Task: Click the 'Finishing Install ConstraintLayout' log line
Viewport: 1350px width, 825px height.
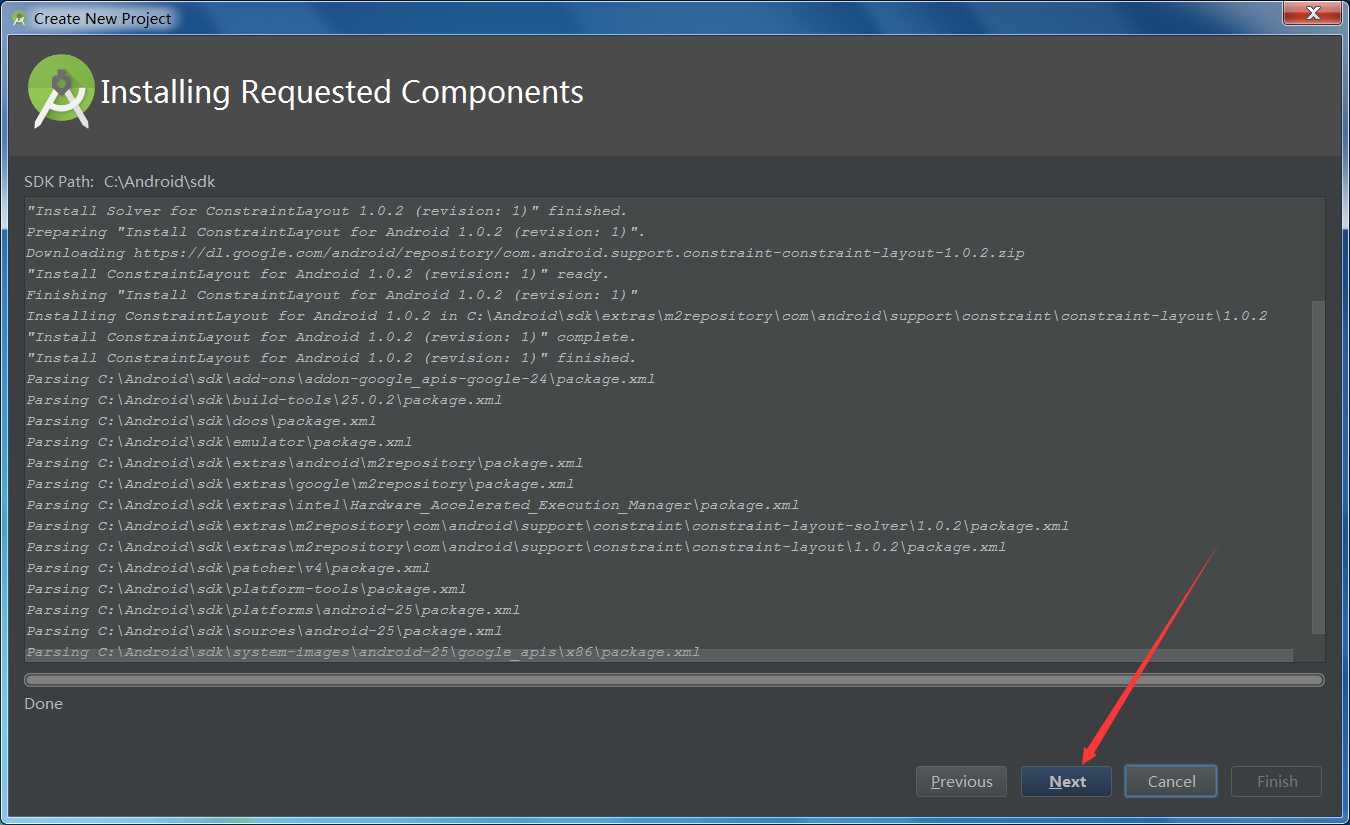Action: click(332, 295)
